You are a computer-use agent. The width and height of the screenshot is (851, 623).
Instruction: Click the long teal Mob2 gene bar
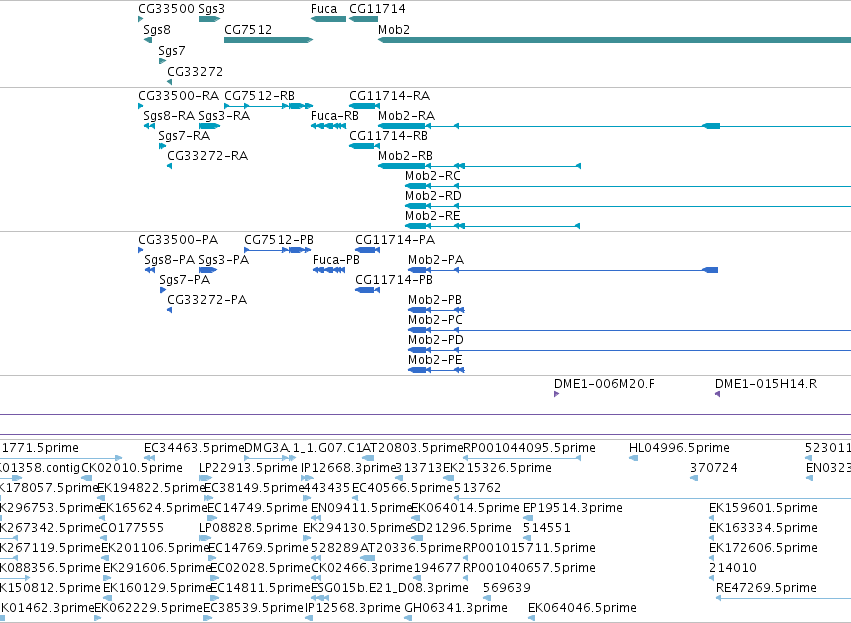(614, 40)
